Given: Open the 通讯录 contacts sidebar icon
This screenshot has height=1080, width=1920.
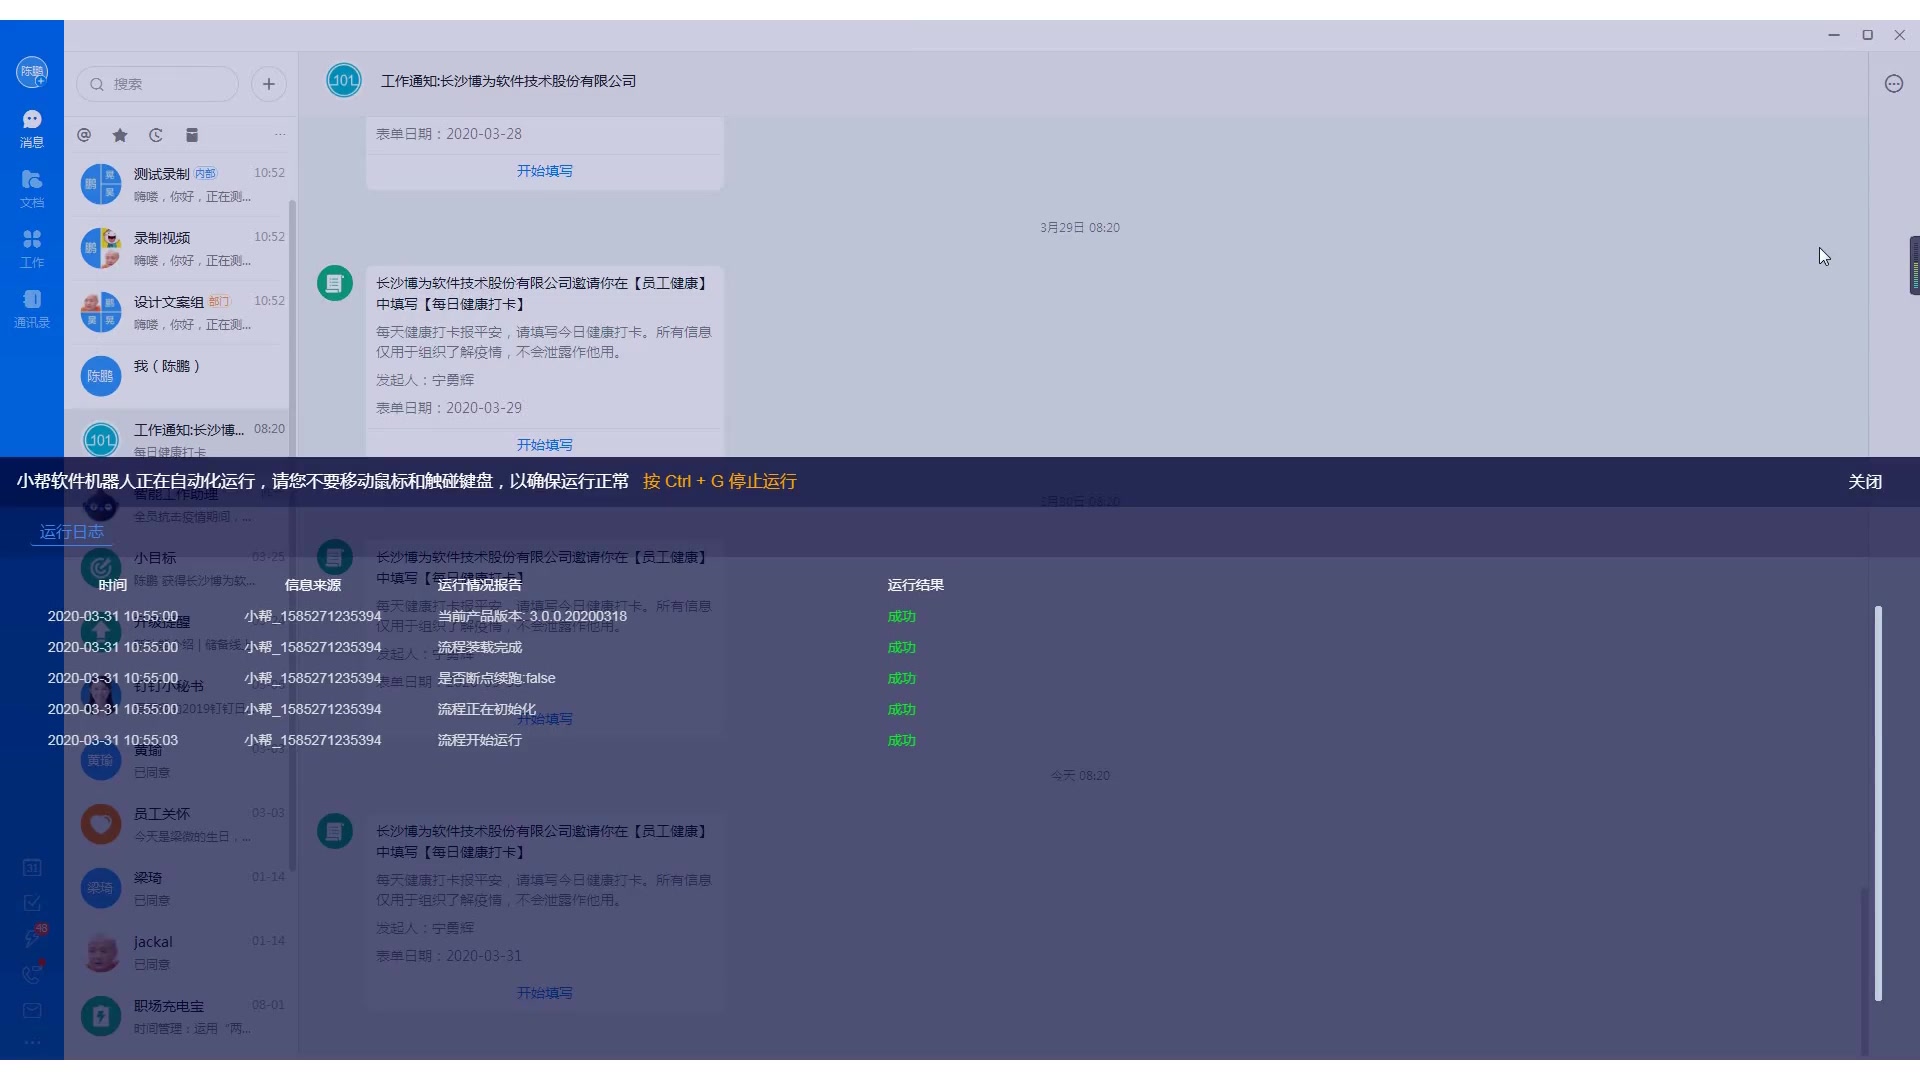Looking at the screenshot, I should coord(32,309).
